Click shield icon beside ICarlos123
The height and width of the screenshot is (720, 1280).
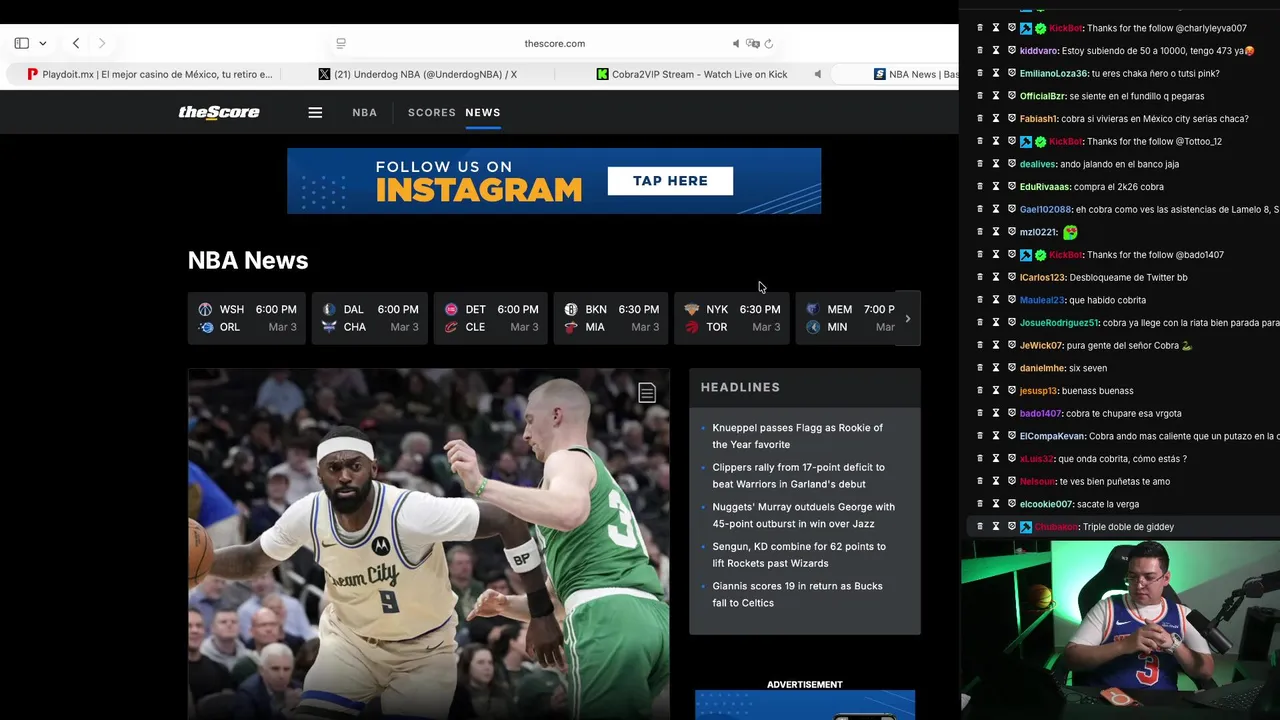pyautogui.click(x=1012, y=277)
